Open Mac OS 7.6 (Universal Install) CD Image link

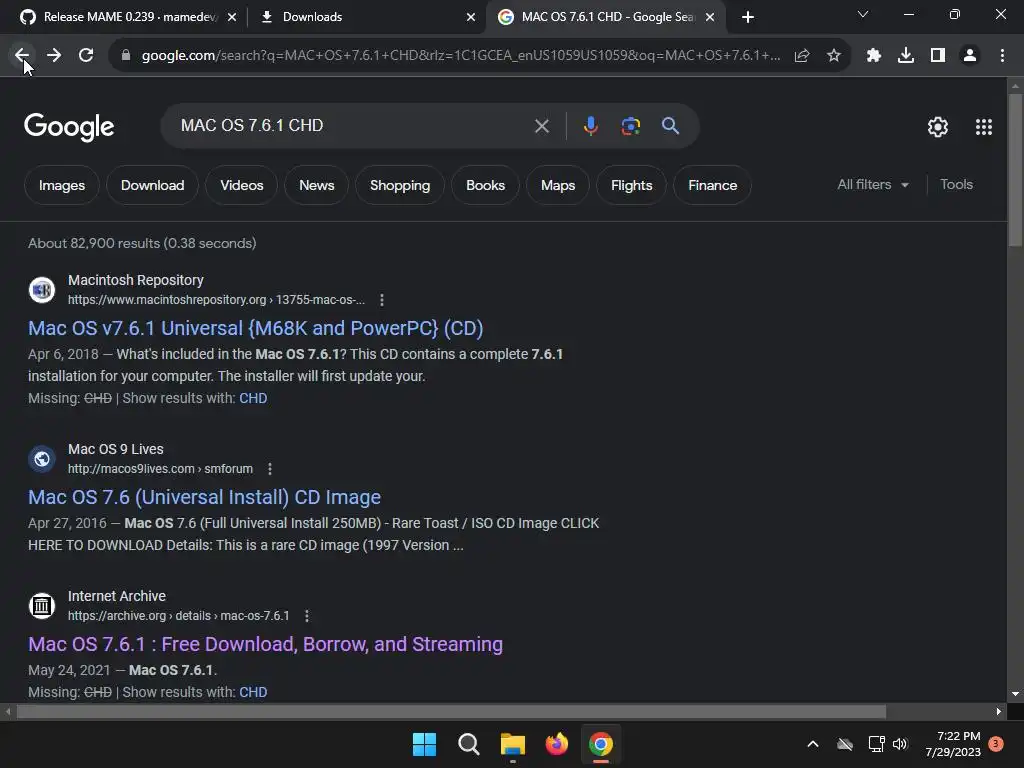(204, 497)
